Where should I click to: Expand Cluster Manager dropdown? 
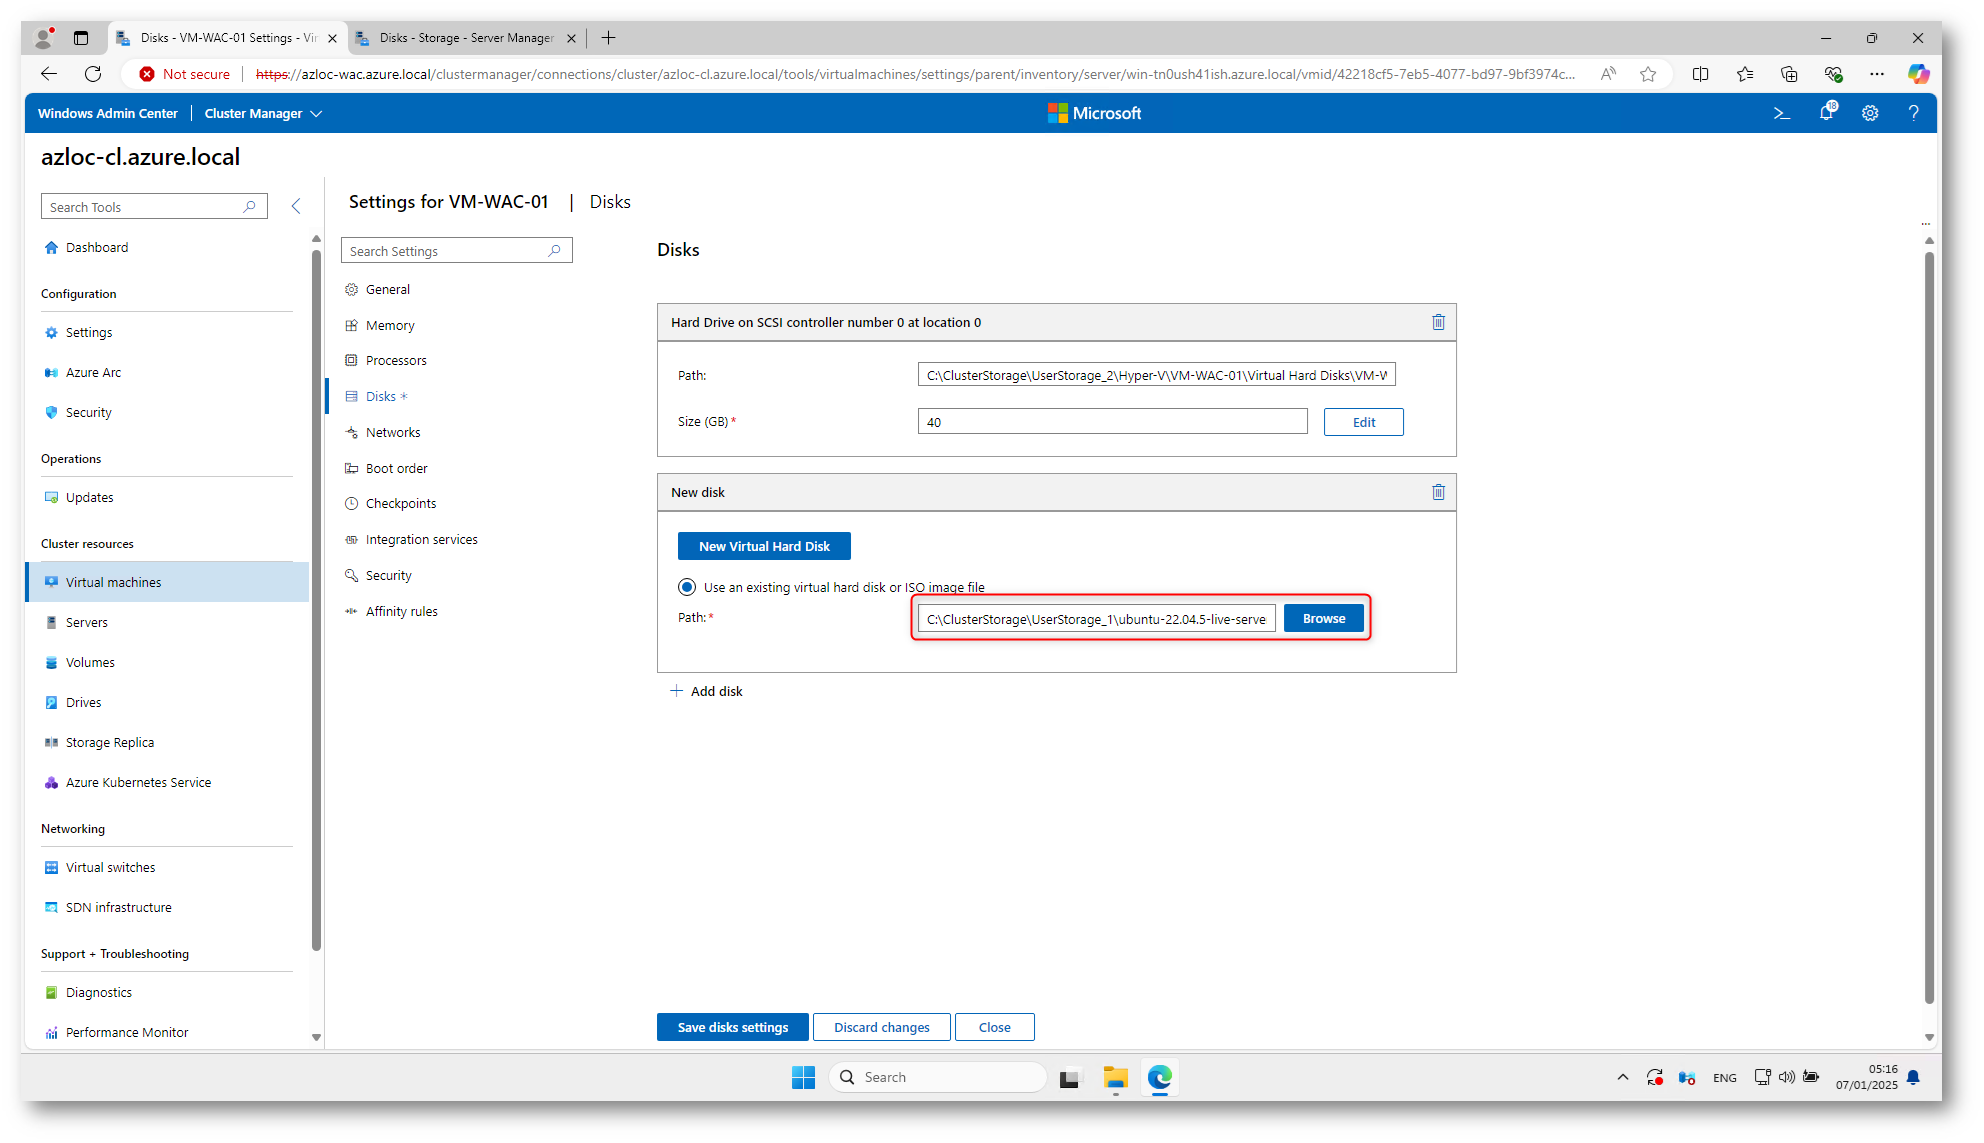click(x=263, y=113)
